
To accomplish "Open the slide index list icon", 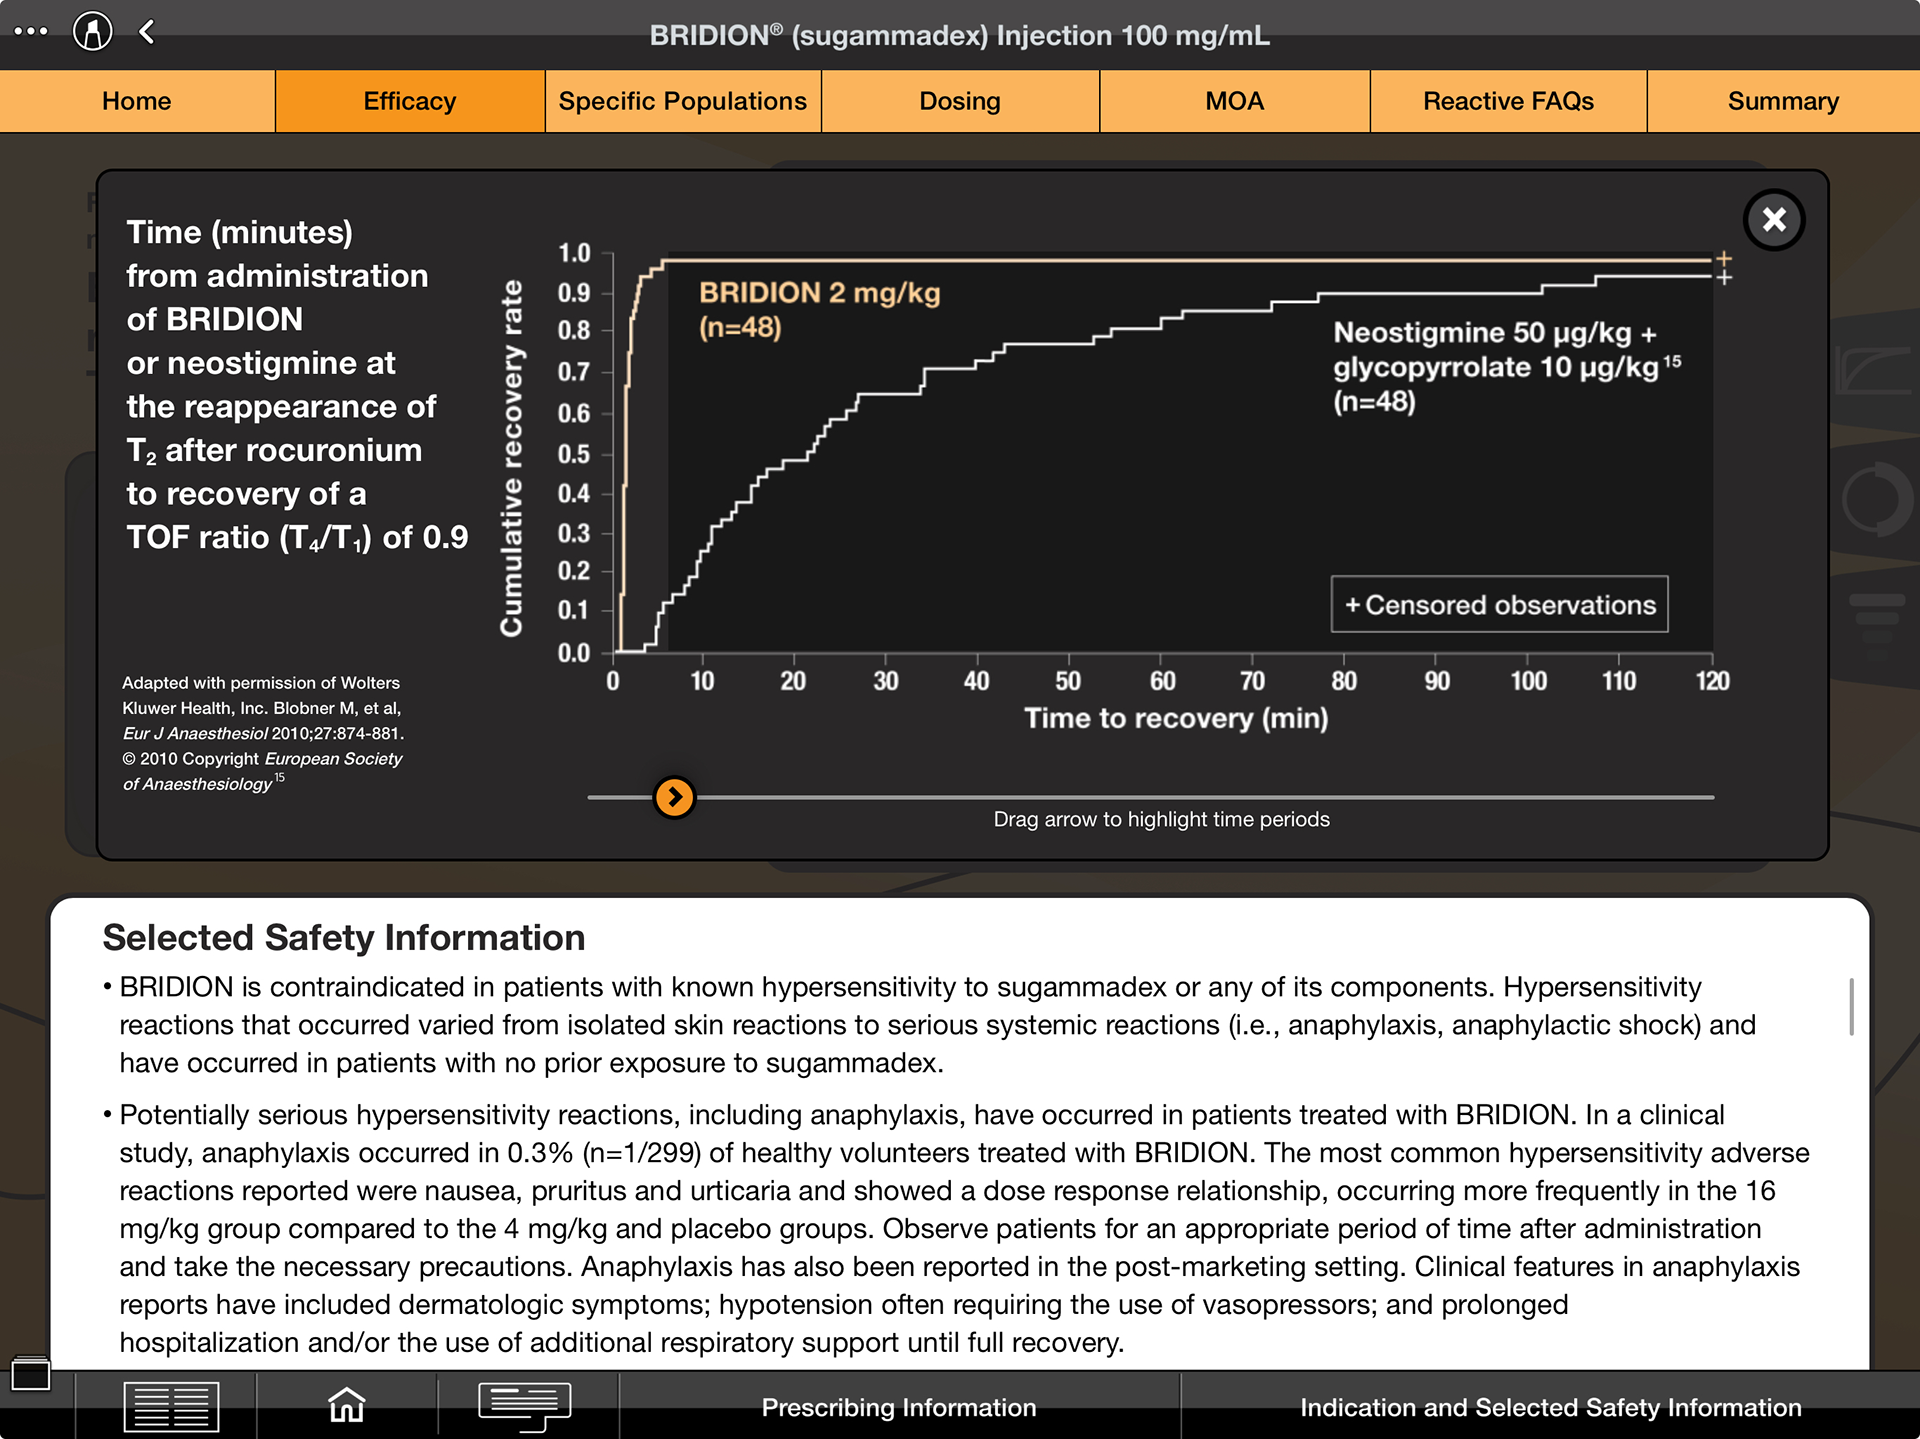I will coord(171,1406).
